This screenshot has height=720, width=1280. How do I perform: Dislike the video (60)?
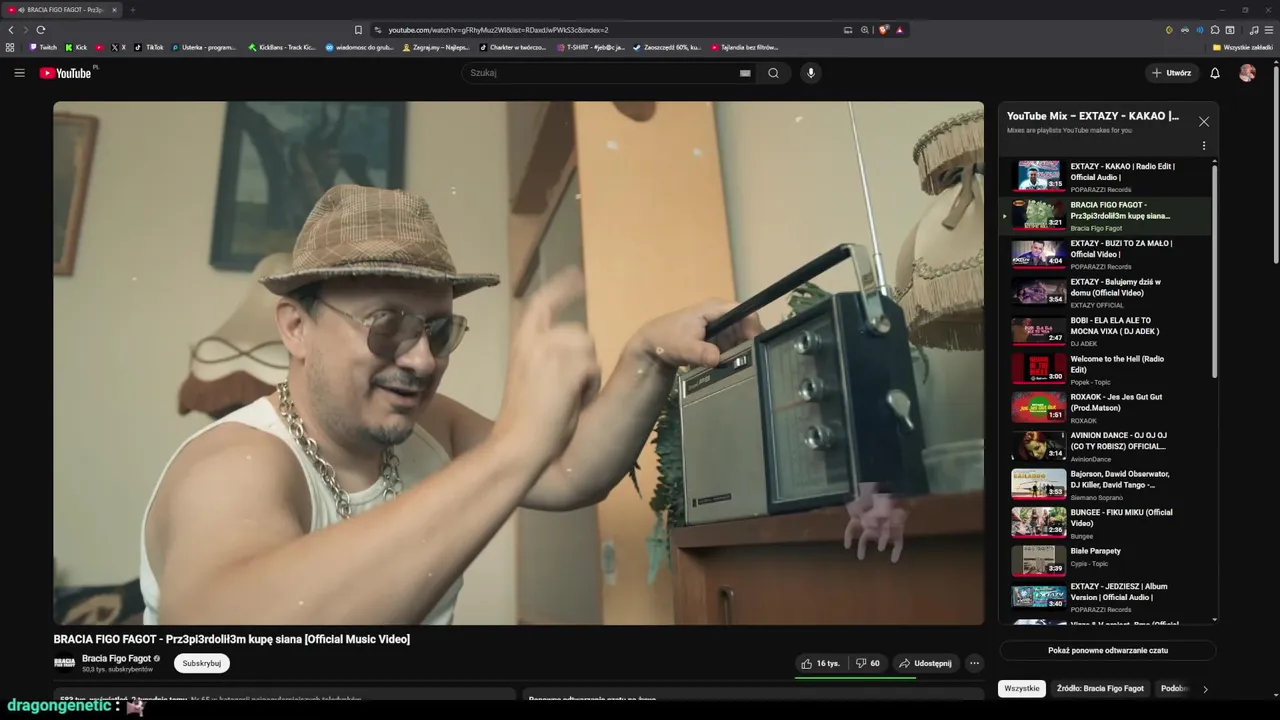click(868, 663)
